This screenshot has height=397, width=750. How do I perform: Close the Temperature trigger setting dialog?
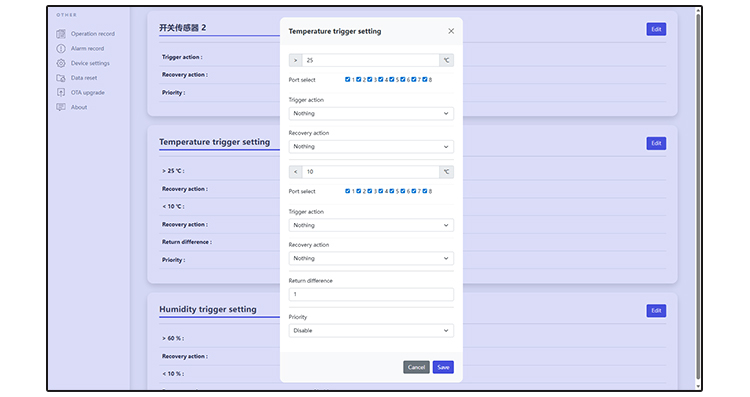click(x=451, y=31)
